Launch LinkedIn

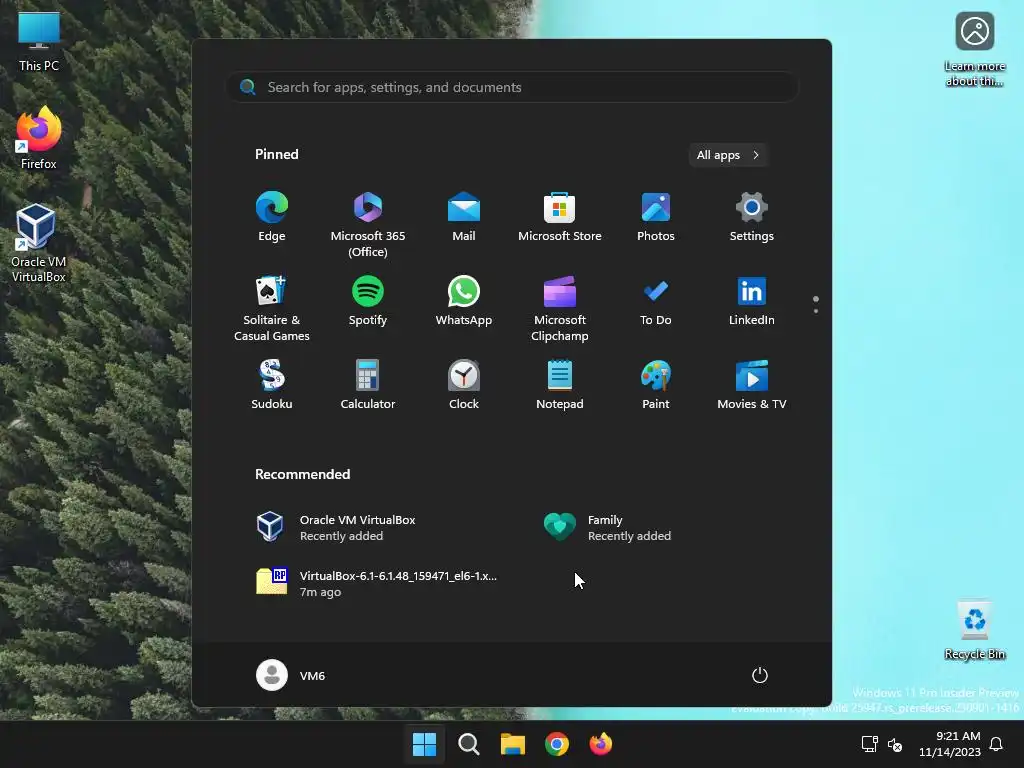pyautogui.click(x=752, y=301)
